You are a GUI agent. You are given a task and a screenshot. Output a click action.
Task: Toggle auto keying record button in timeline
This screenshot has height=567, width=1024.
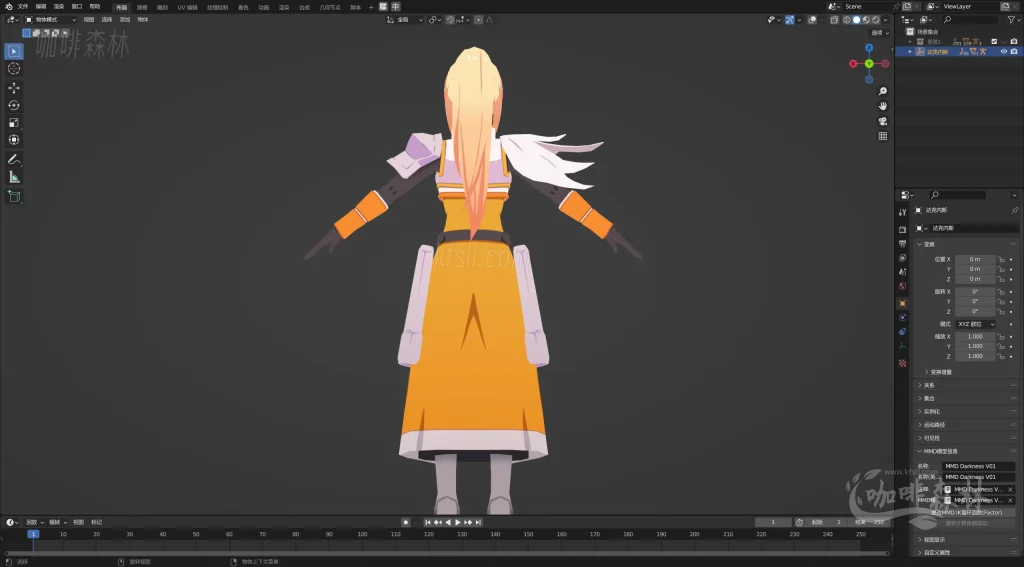point(406,523)
